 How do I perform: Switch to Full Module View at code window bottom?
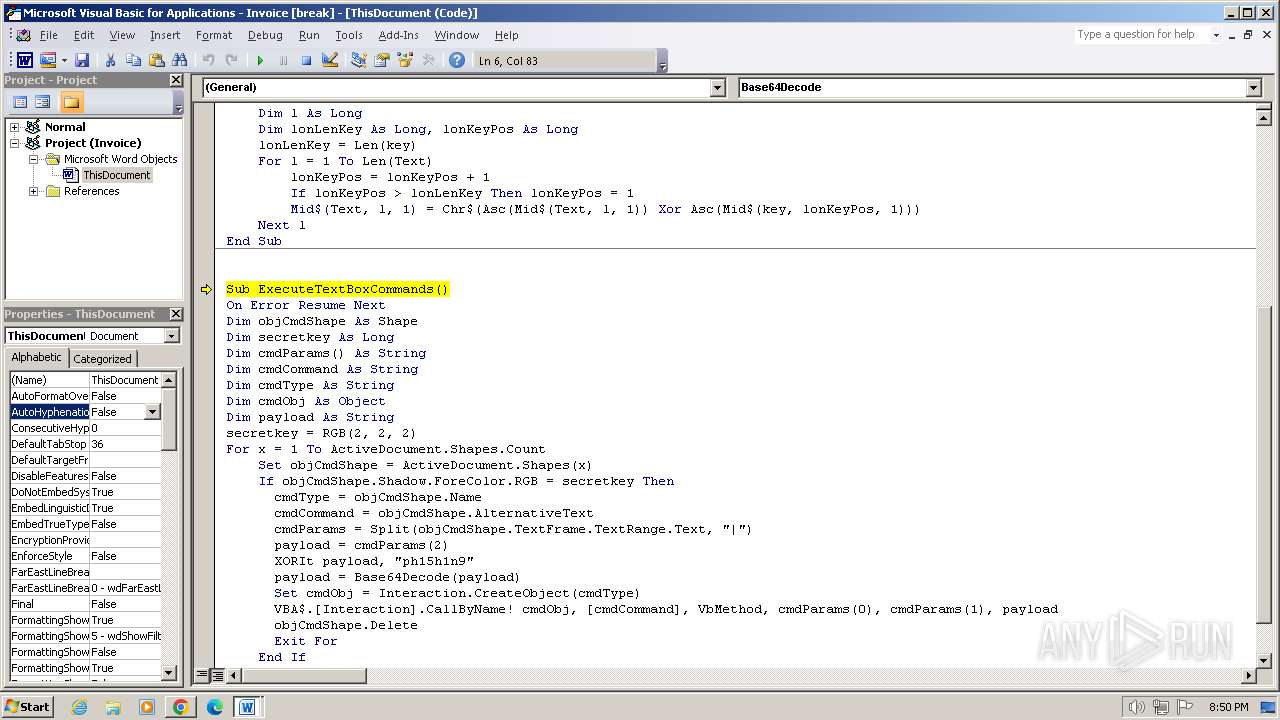coord(216,676)
